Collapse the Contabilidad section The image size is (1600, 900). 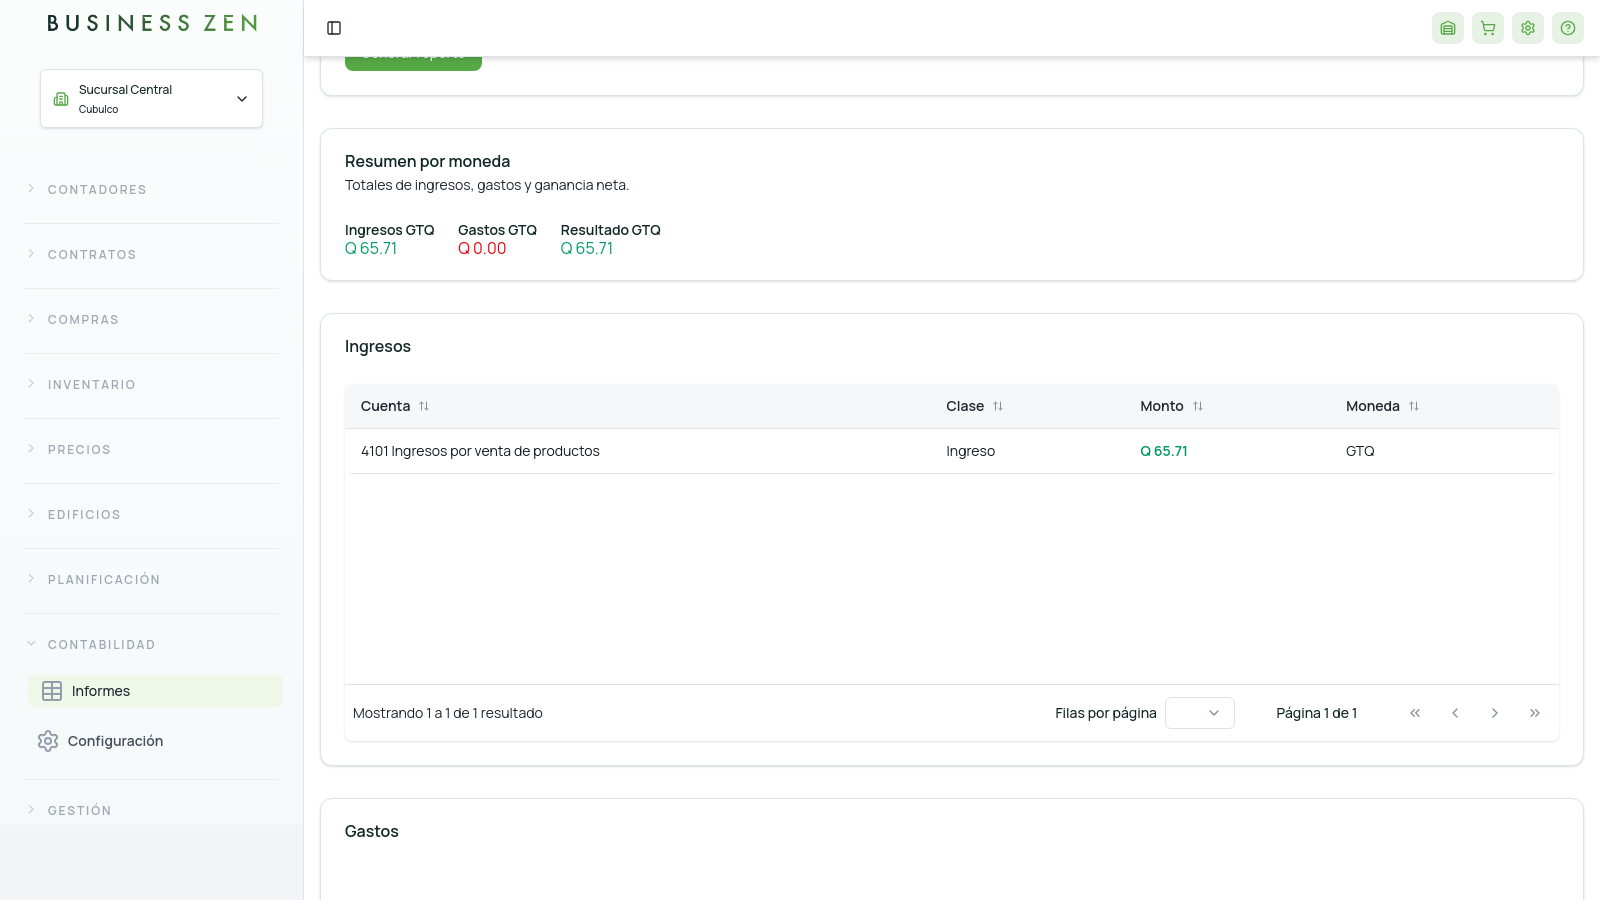pos(151,645)
